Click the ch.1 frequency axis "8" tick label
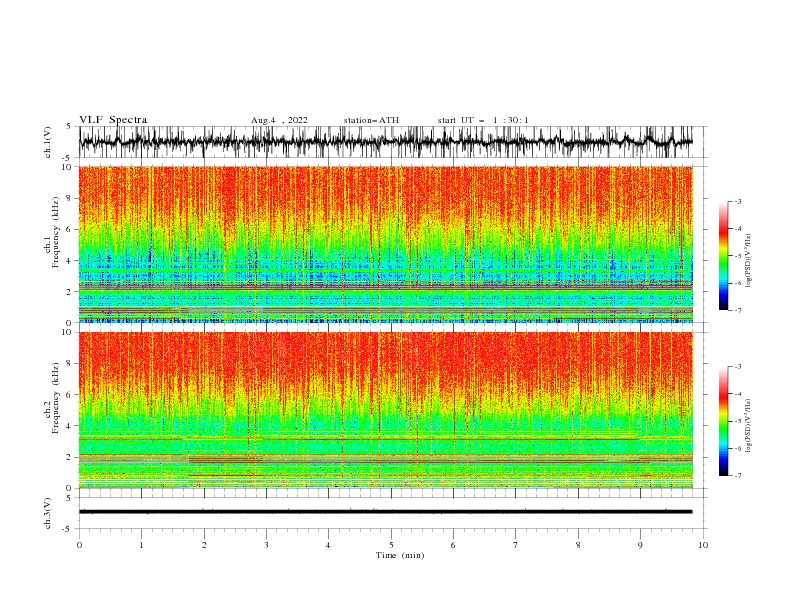Image resolution: width=792 pixels, height=612 pixels. click(x=70, y=198)
